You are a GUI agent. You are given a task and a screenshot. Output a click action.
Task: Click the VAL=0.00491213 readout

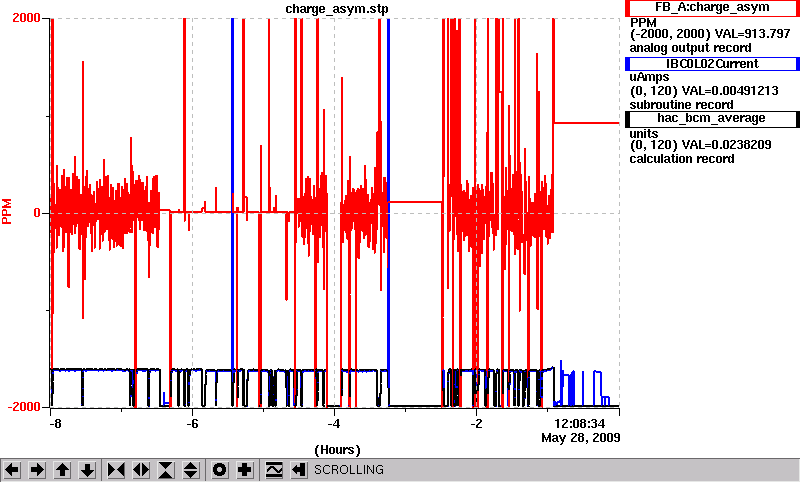pyautogui.click(x=730, y=91)
